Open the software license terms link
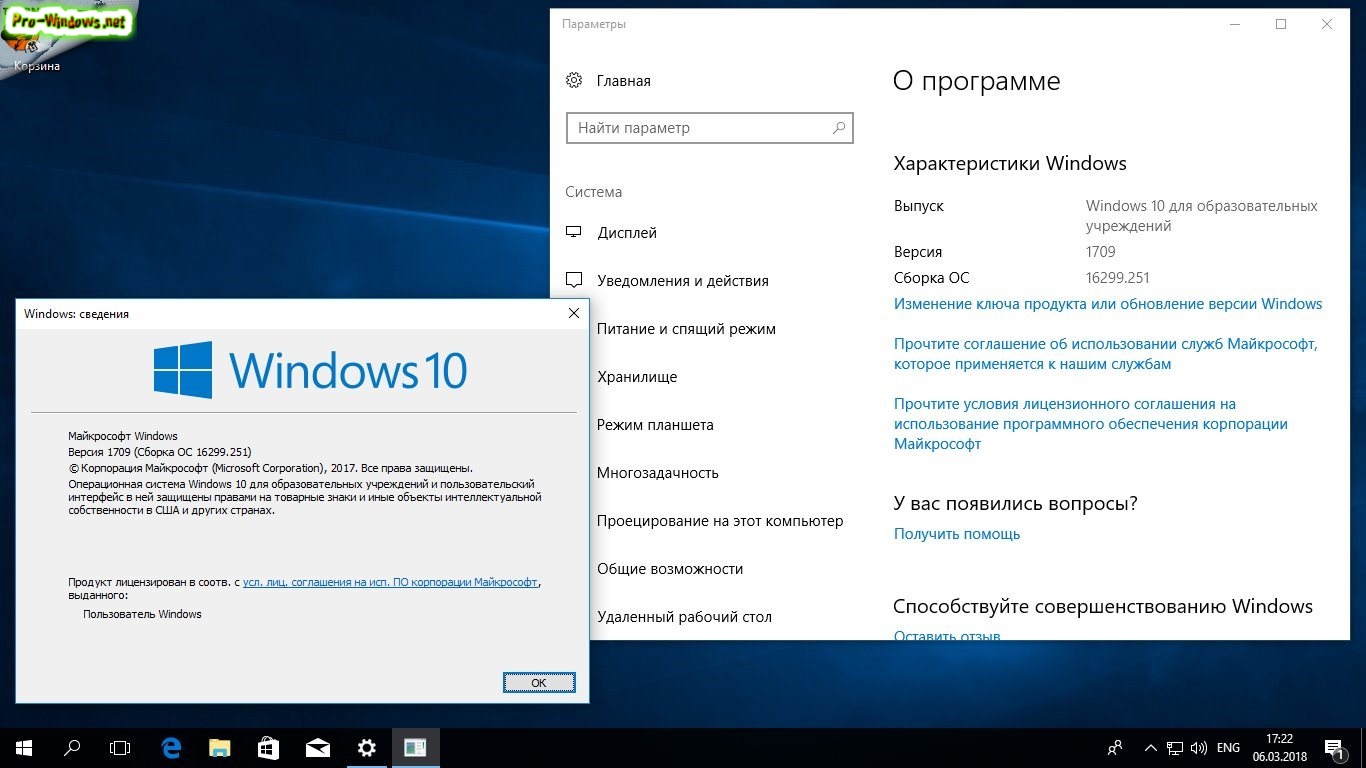The height and width of the screenshot is (768, 1366). (1091, 424)
